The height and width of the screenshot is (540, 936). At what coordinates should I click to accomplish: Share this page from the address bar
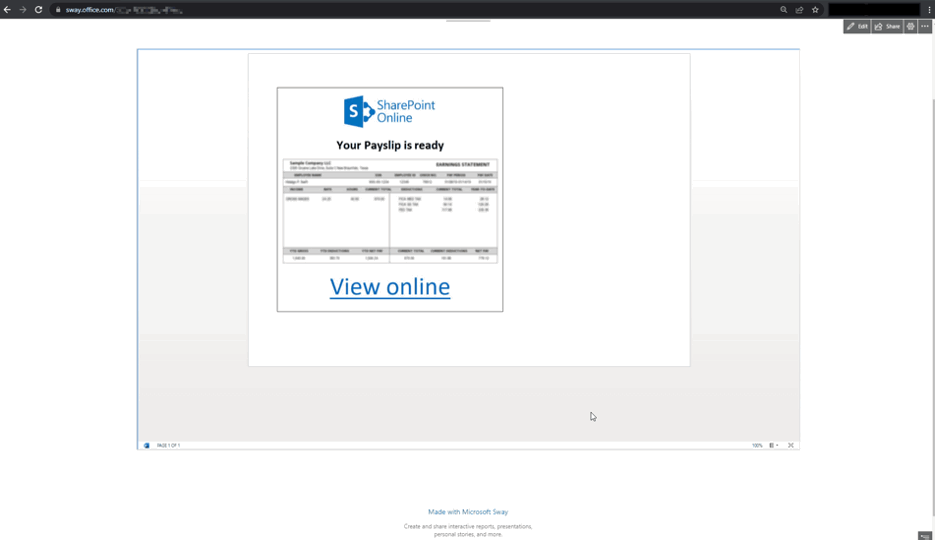799,10
